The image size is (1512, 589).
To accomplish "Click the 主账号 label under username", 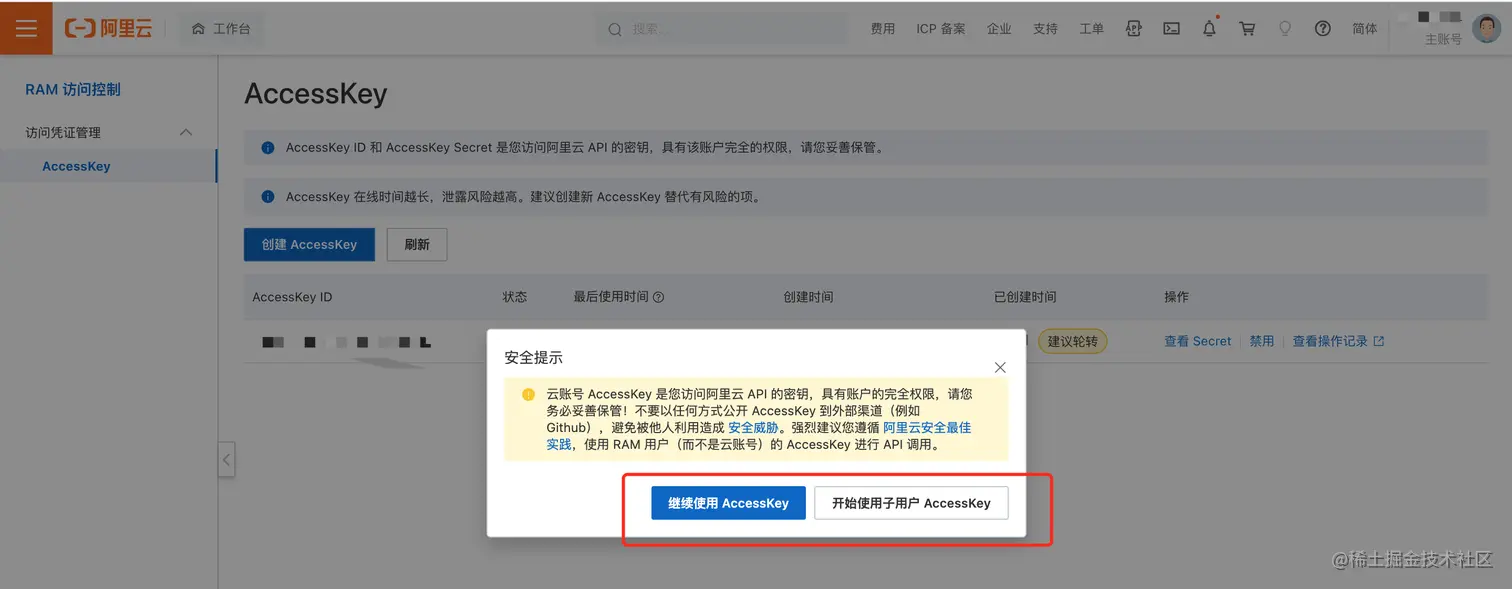I will [1443, 39].
